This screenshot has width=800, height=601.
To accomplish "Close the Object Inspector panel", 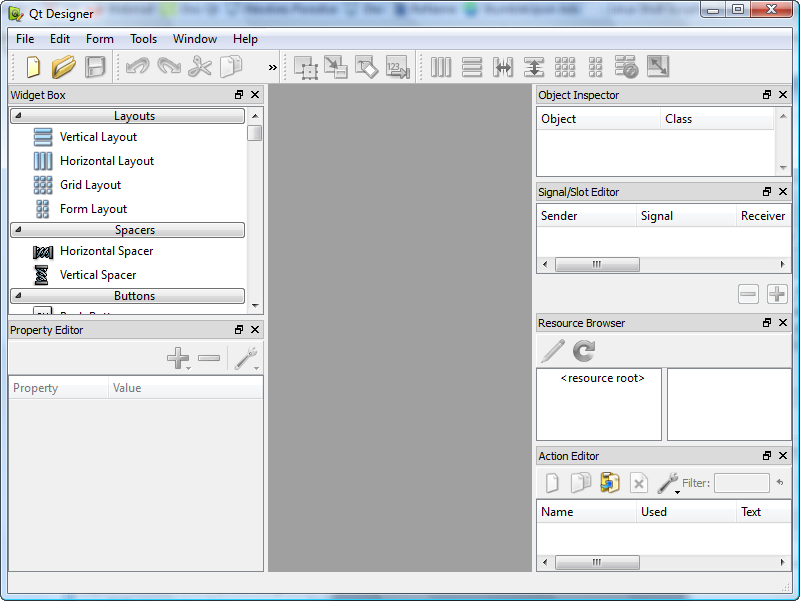I will (783, 95).
